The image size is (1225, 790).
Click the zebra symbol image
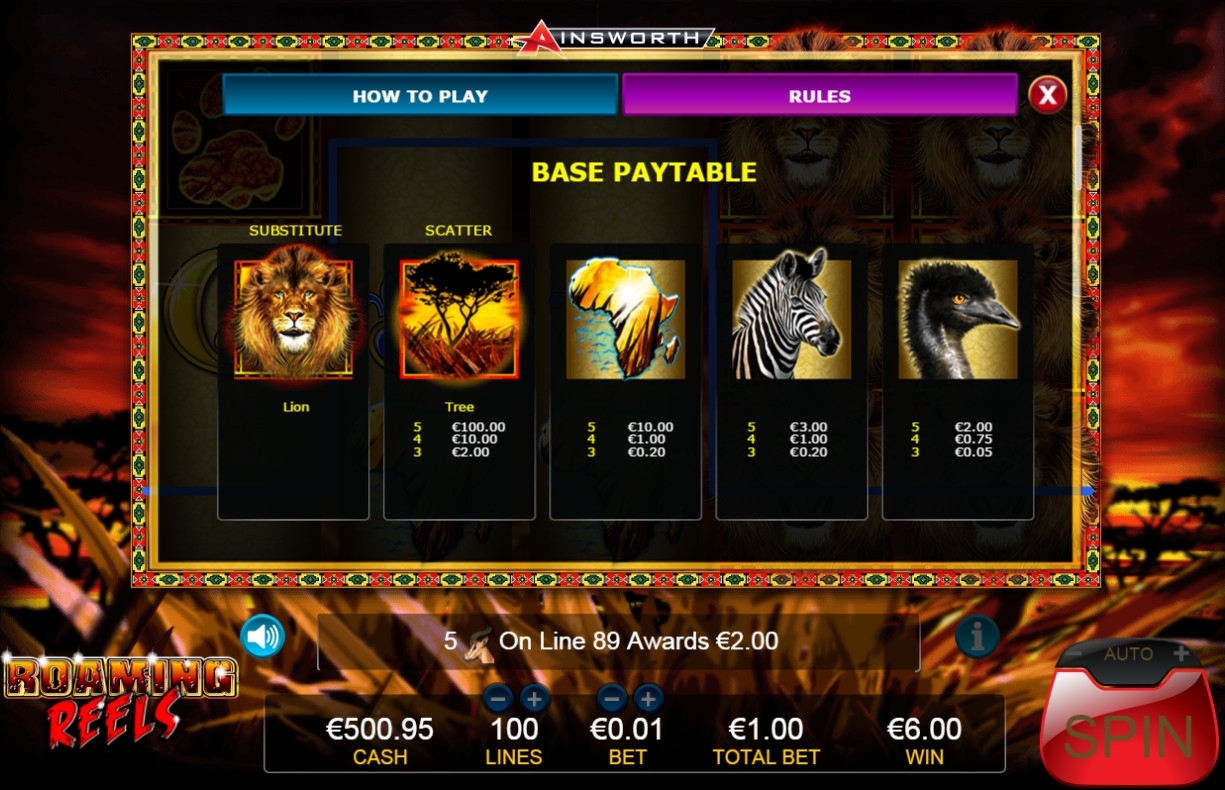pos(791,319)
